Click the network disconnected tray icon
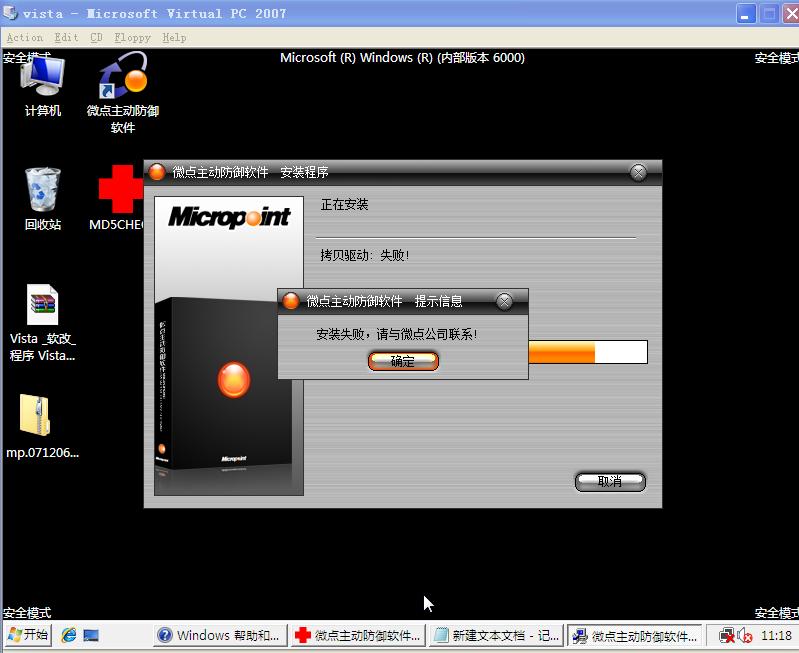 click(x=727, y=636)
